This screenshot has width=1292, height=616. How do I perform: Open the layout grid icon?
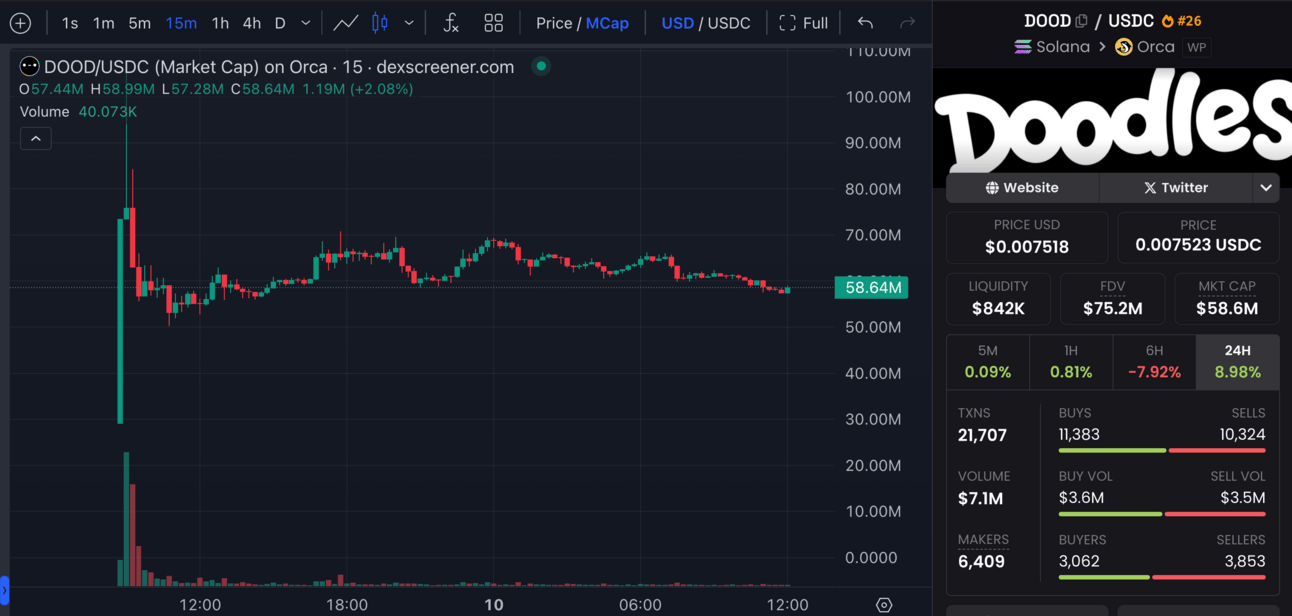pos(494,22)
